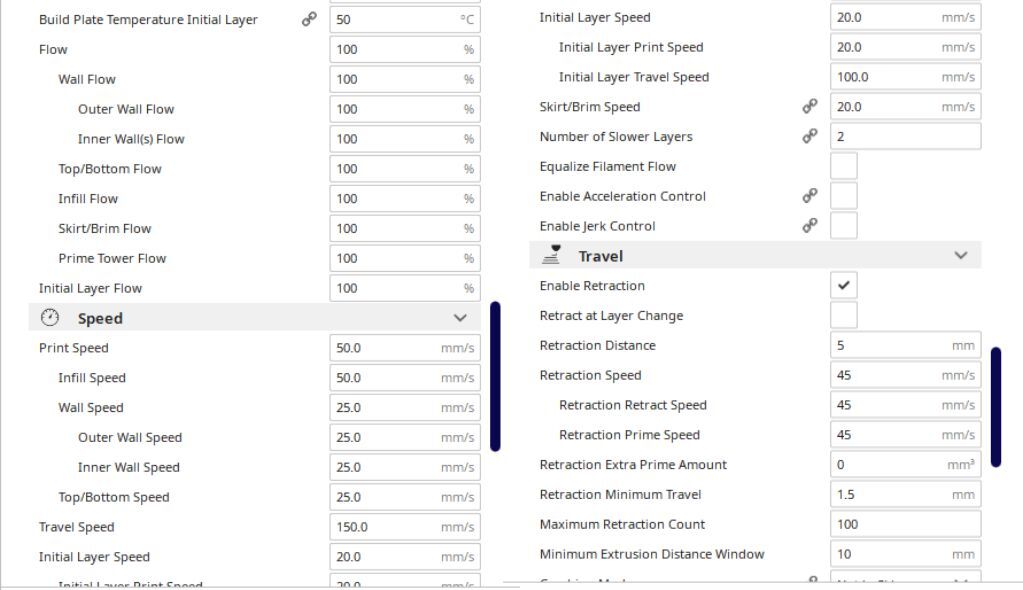Click link icon next to Enable Acceleration Control
The image size is (1023, 590).
click(810, 196)
